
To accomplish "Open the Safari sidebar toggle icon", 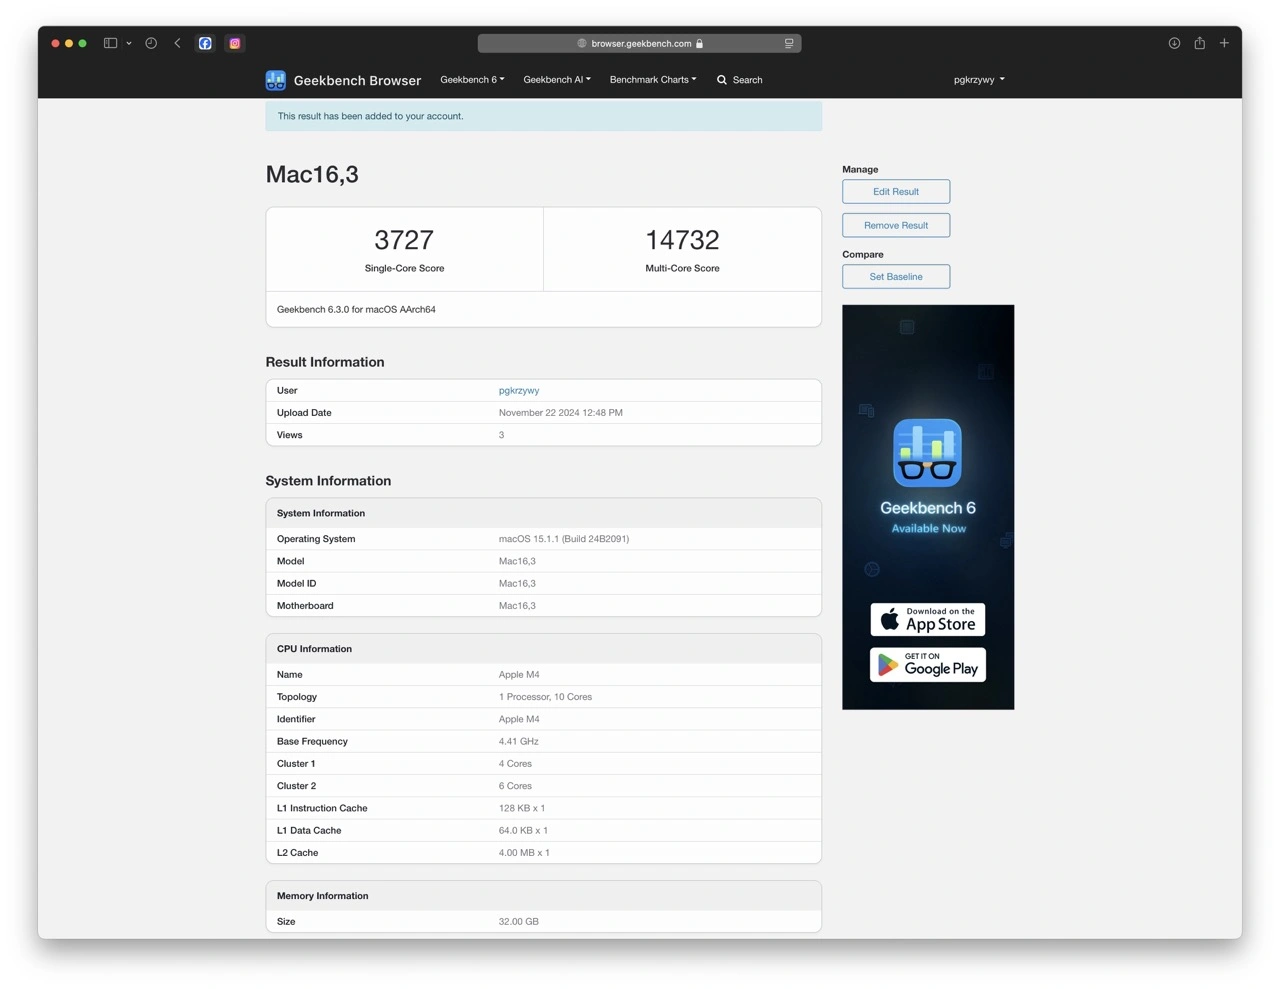I will coord(111,43).
